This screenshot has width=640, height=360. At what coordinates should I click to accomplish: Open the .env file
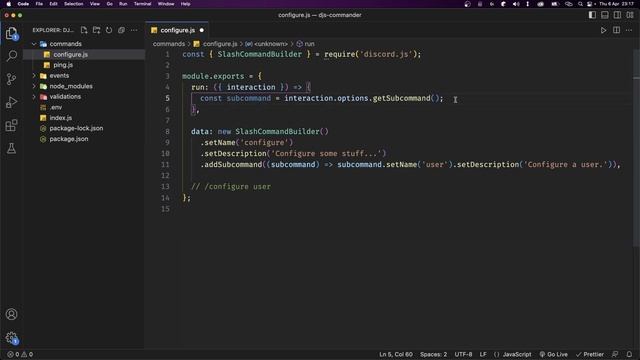[x=56, y=107]
